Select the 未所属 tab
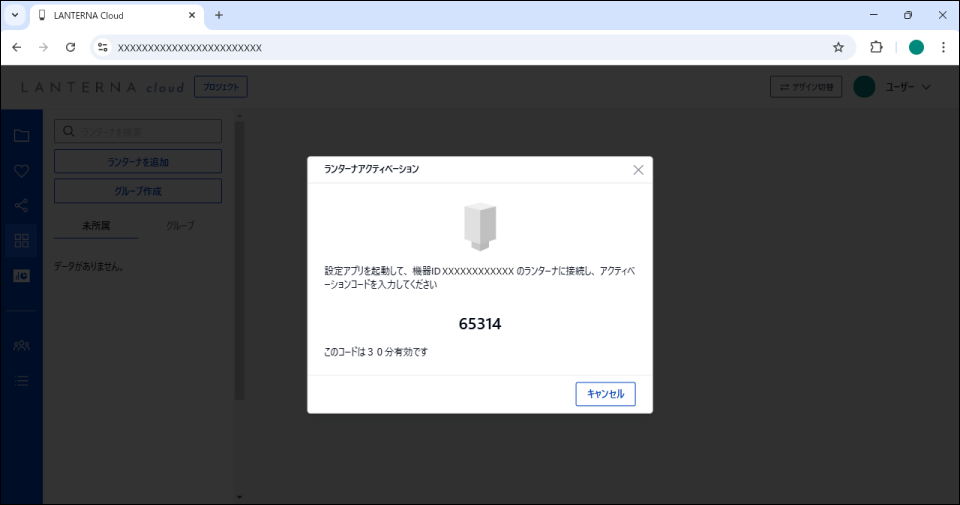 pos(96,226)
